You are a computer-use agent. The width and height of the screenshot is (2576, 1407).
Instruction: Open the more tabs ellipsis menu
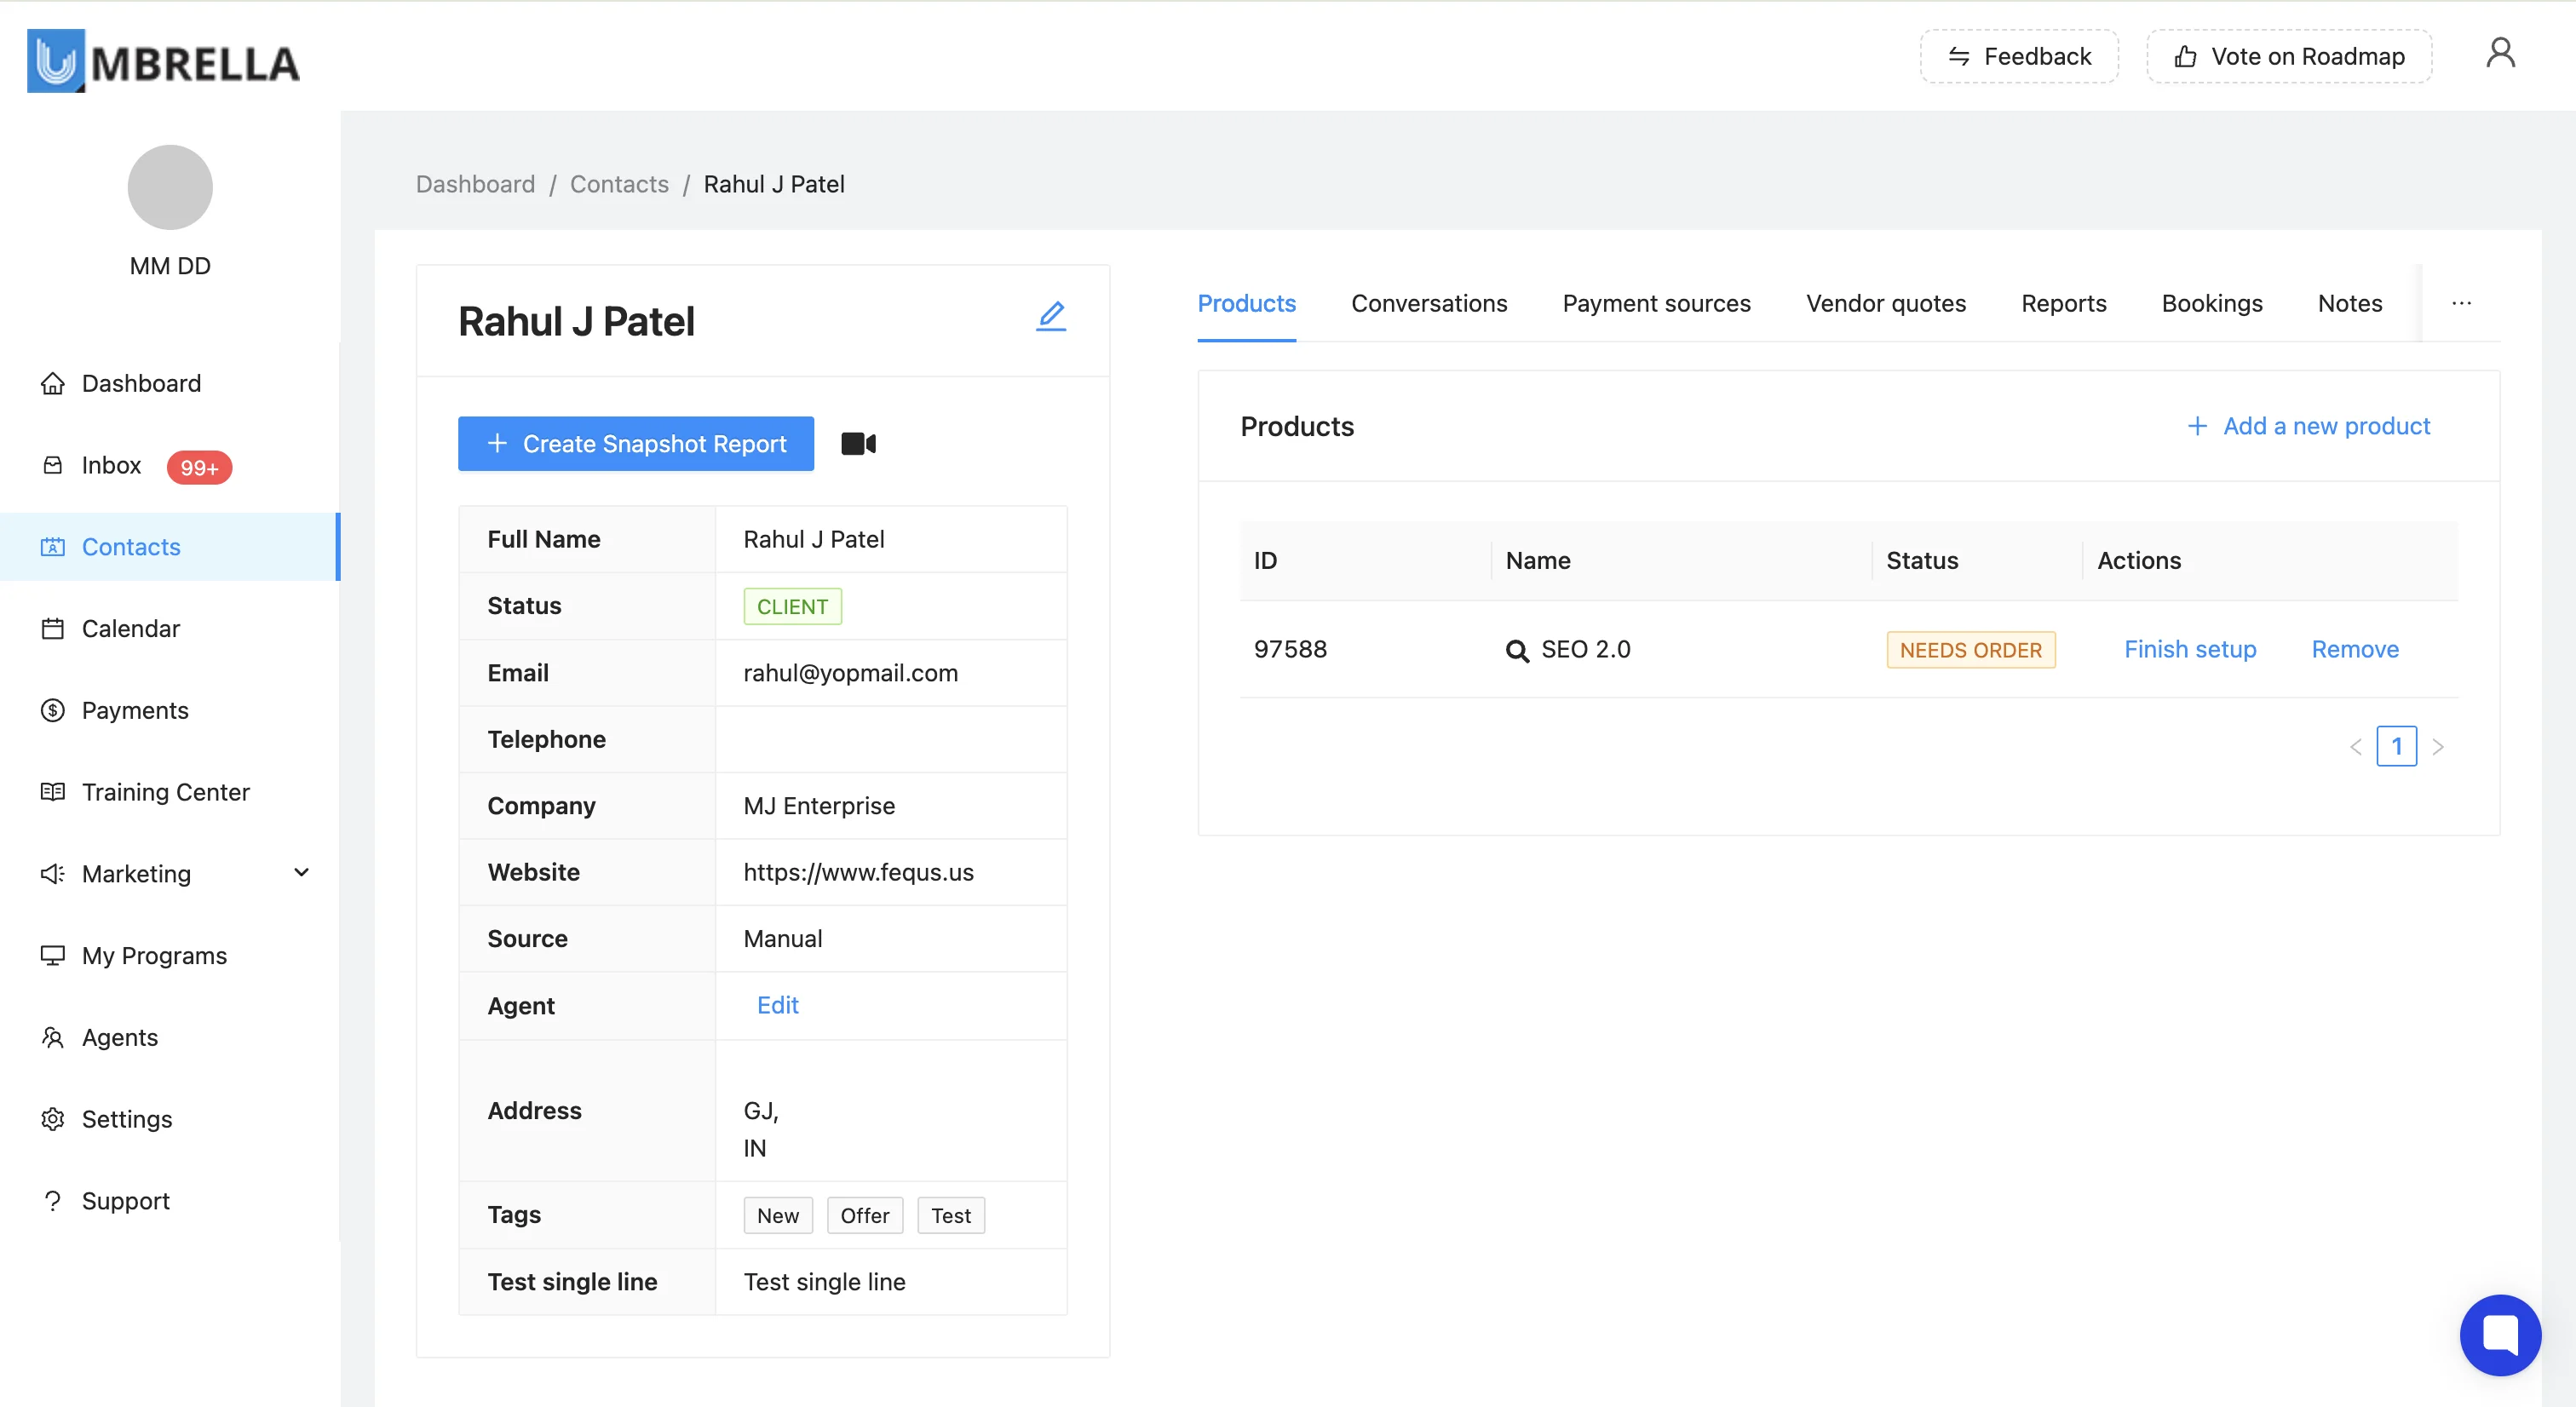pos(2461,303)
